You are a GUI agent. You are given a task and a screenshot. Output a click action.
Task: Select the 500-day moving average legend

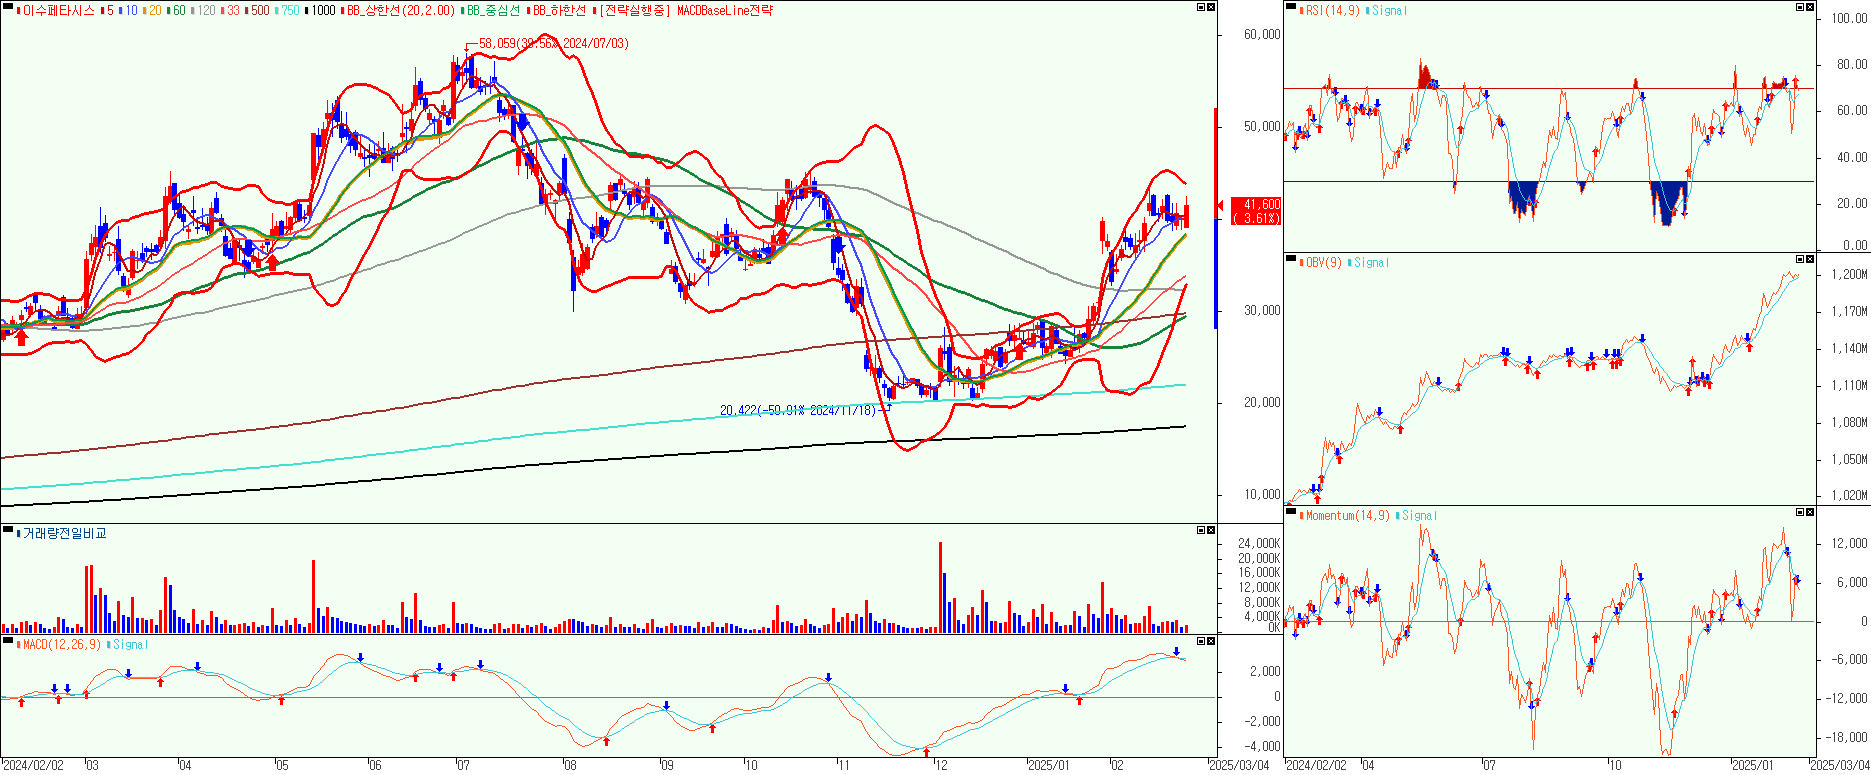point(257,11)
